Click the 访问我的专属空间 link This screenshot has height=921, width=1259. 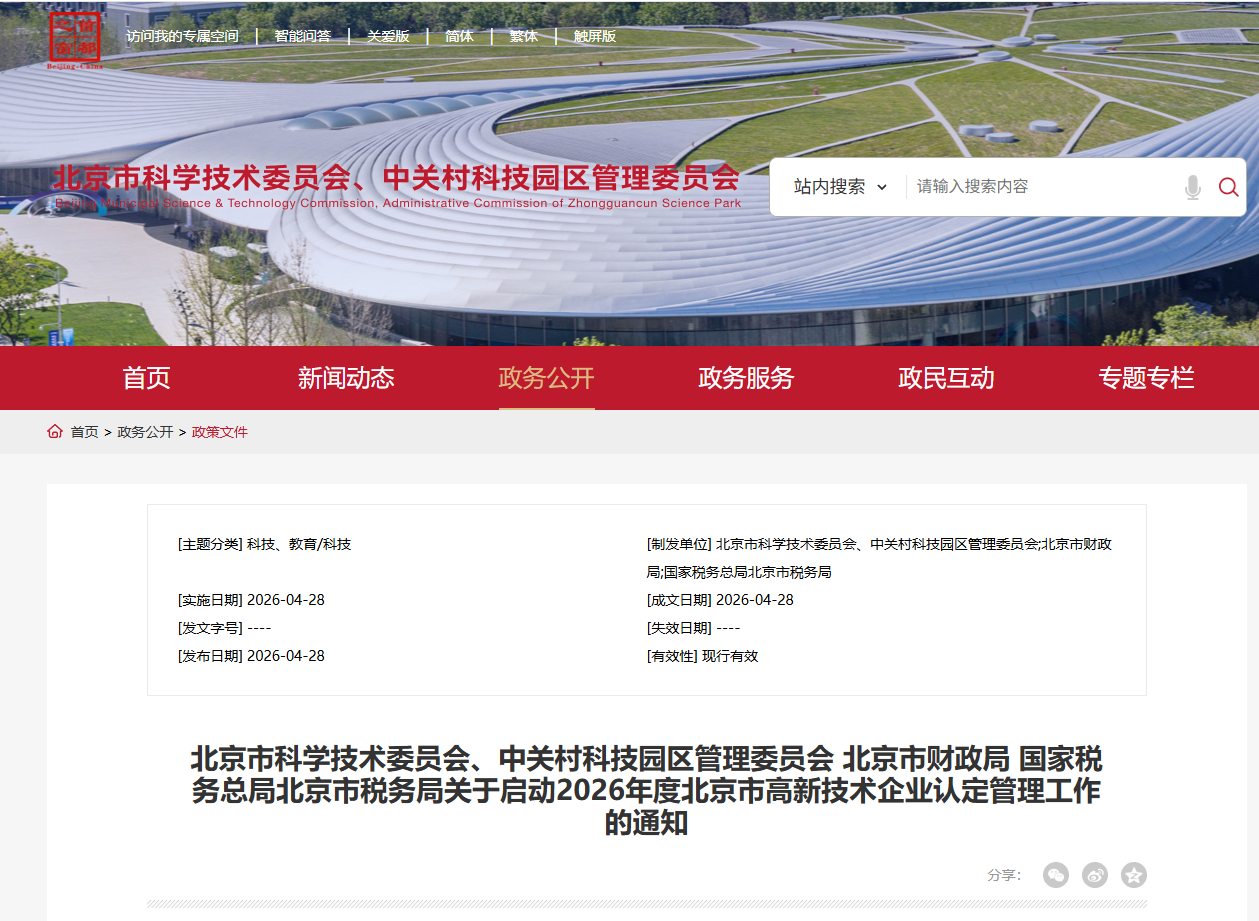click(182, 36)
